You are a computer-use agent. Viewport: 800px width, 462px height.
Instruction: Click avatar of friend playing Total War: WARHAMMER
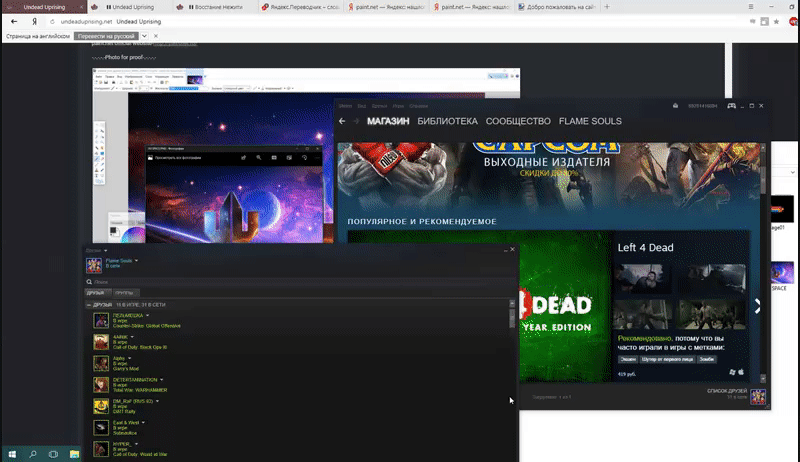101,384
